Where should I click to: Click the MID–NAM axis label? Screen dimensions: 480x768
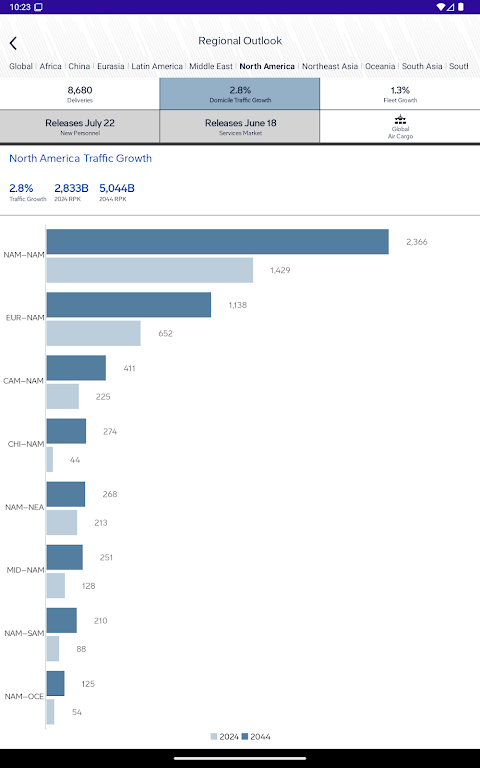tap(25, 570)
